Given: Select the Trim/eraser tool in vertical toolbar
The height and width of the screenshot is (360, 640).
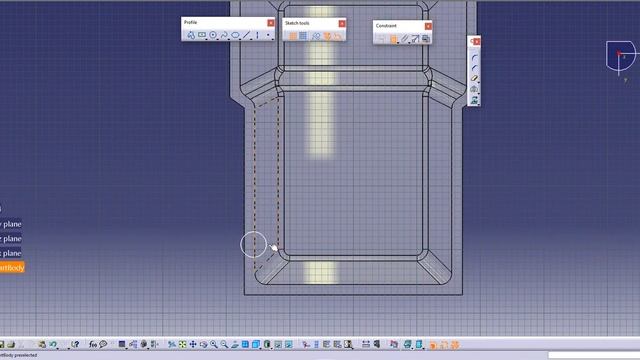Looking at the screenshot, I should pyautogui.click(x=474, y=78).
